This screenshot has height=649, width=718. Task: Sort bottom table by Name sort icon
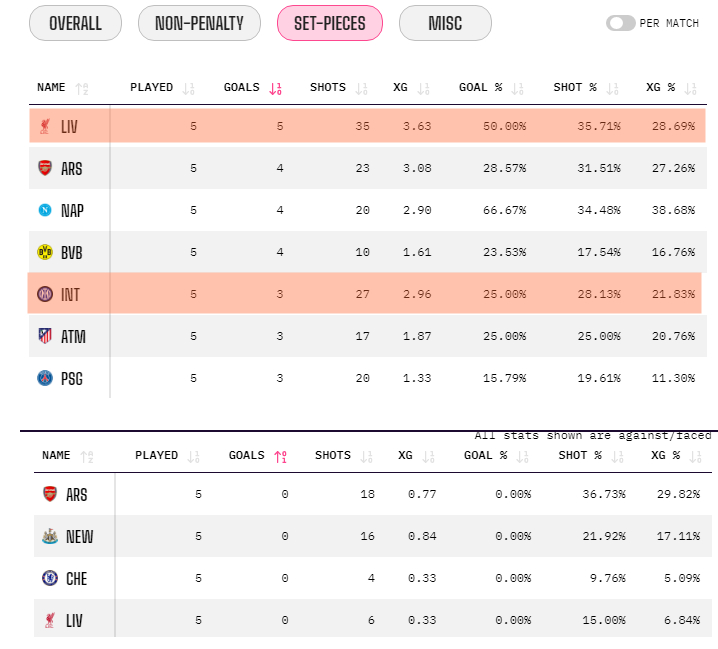(85, 456)
